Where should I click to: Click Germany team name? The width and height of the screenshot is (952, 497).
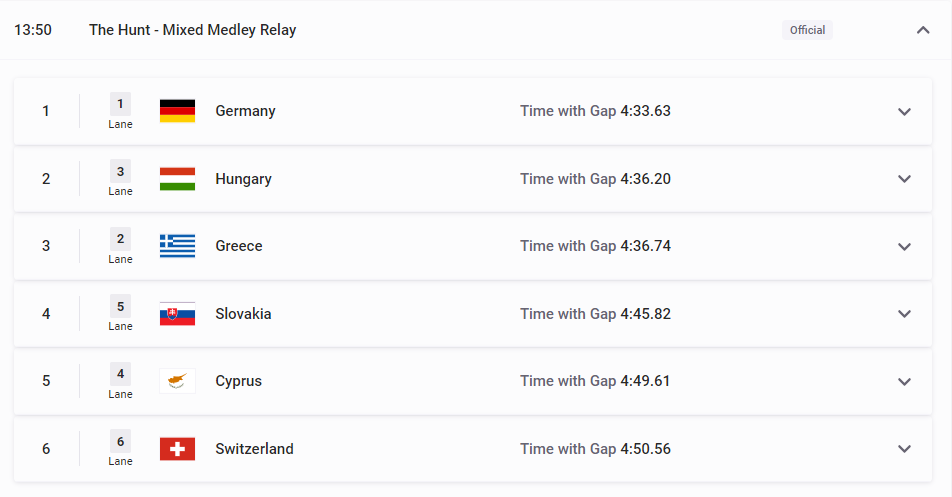245,111
